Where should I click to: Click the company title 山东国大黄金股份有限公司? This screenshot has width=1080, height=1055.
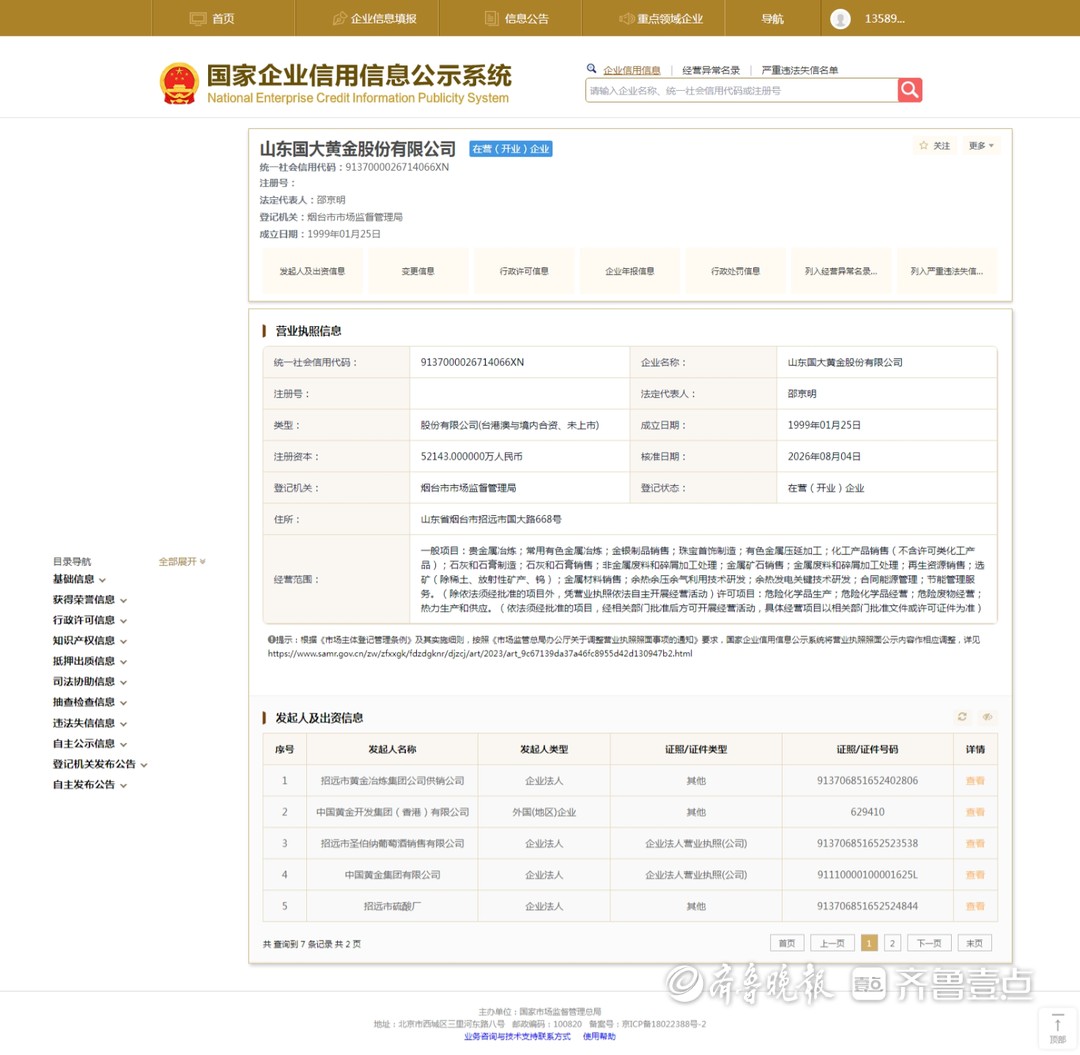[x=357, y=149]
